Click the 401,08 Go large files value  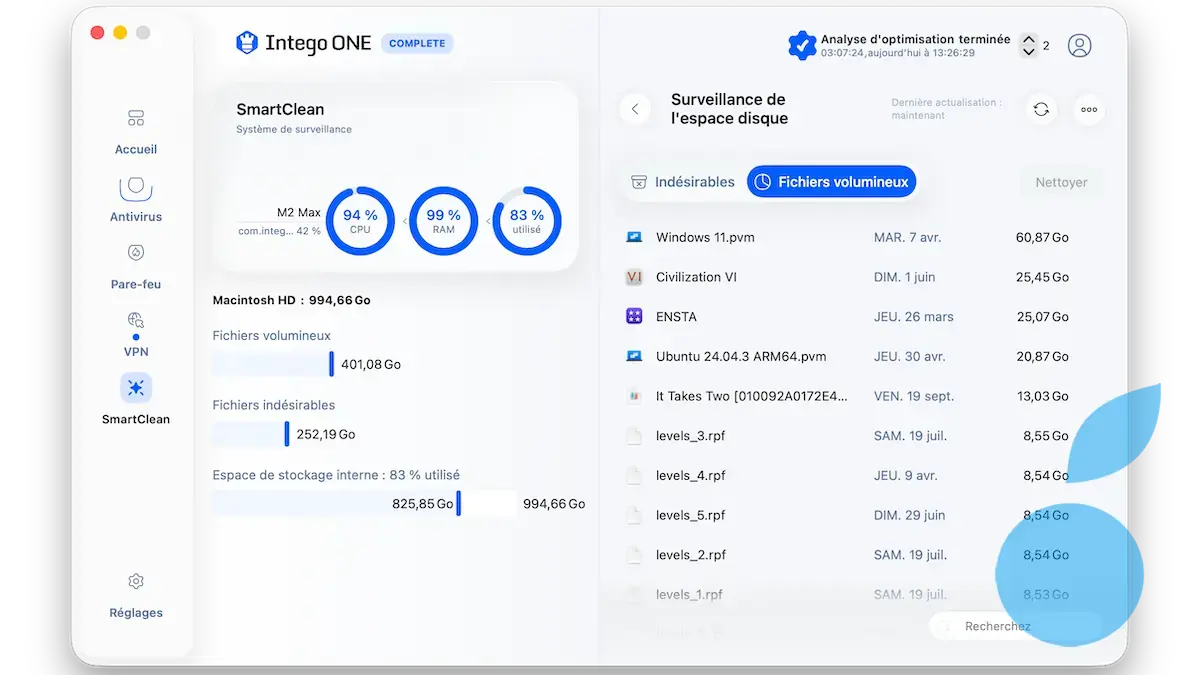(371, 364)
